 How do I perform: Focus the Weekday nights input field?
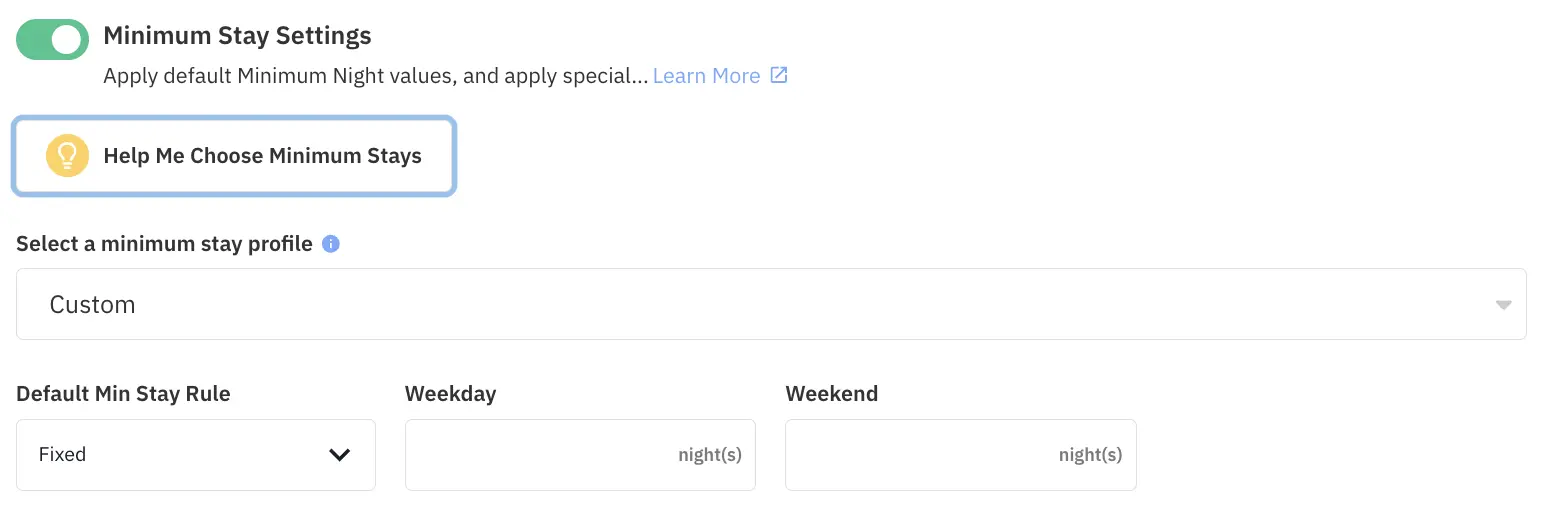tap(540, 455)
